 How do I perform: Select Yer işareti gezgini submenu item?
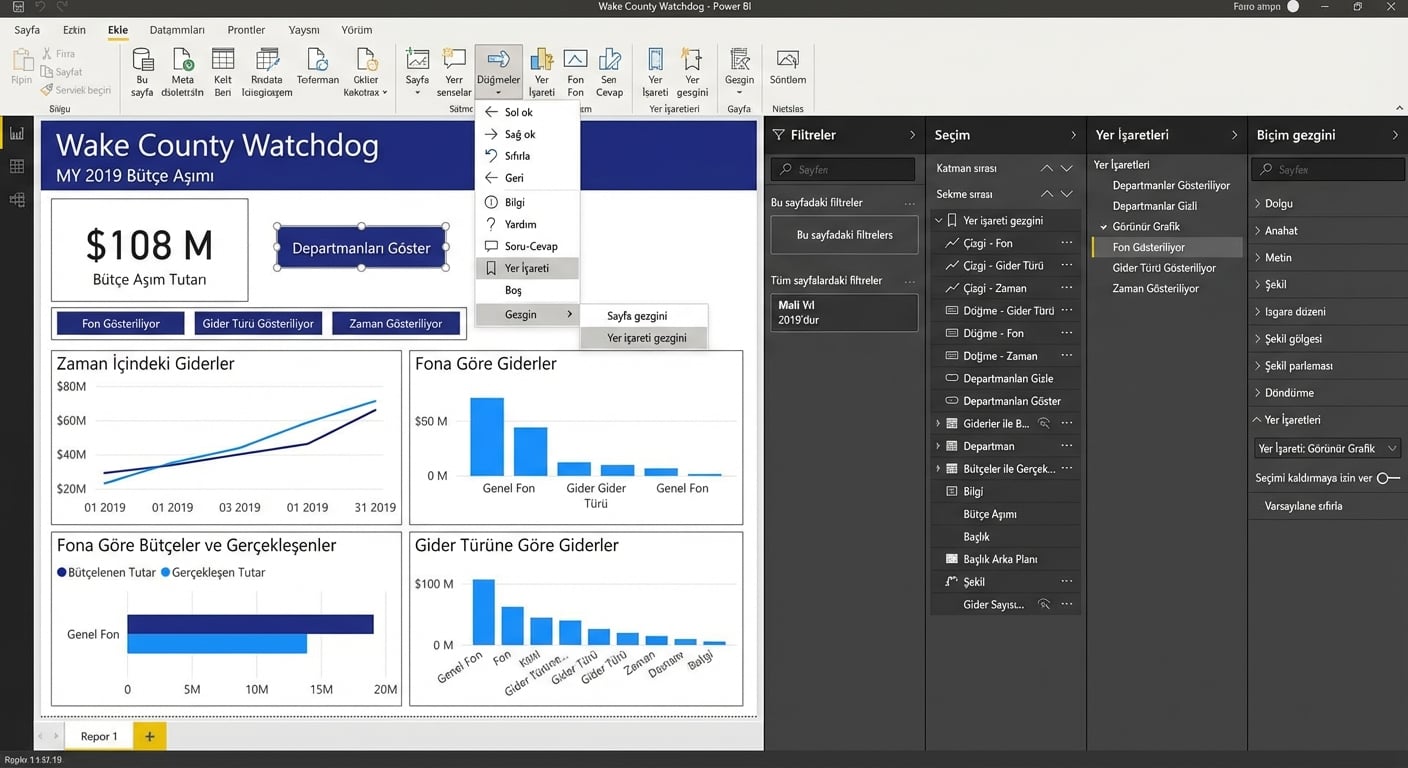[x=646, y=338]
